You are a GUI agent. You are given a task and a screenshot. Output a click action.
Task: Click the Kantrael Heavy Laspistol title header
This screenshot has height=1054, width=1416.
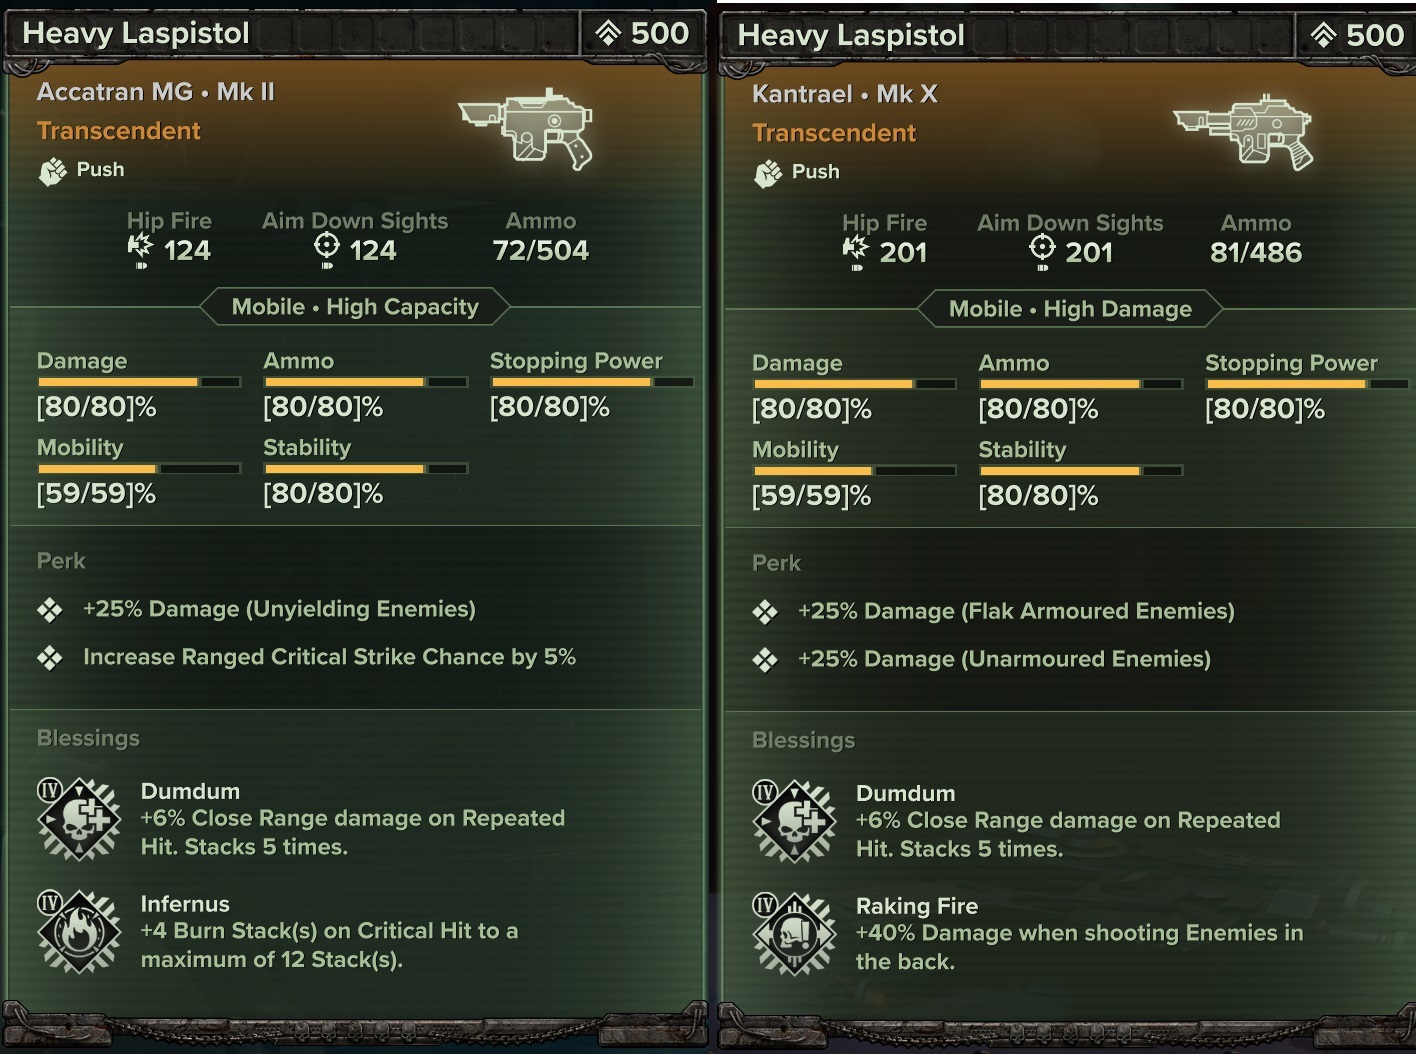click(851, 35)
